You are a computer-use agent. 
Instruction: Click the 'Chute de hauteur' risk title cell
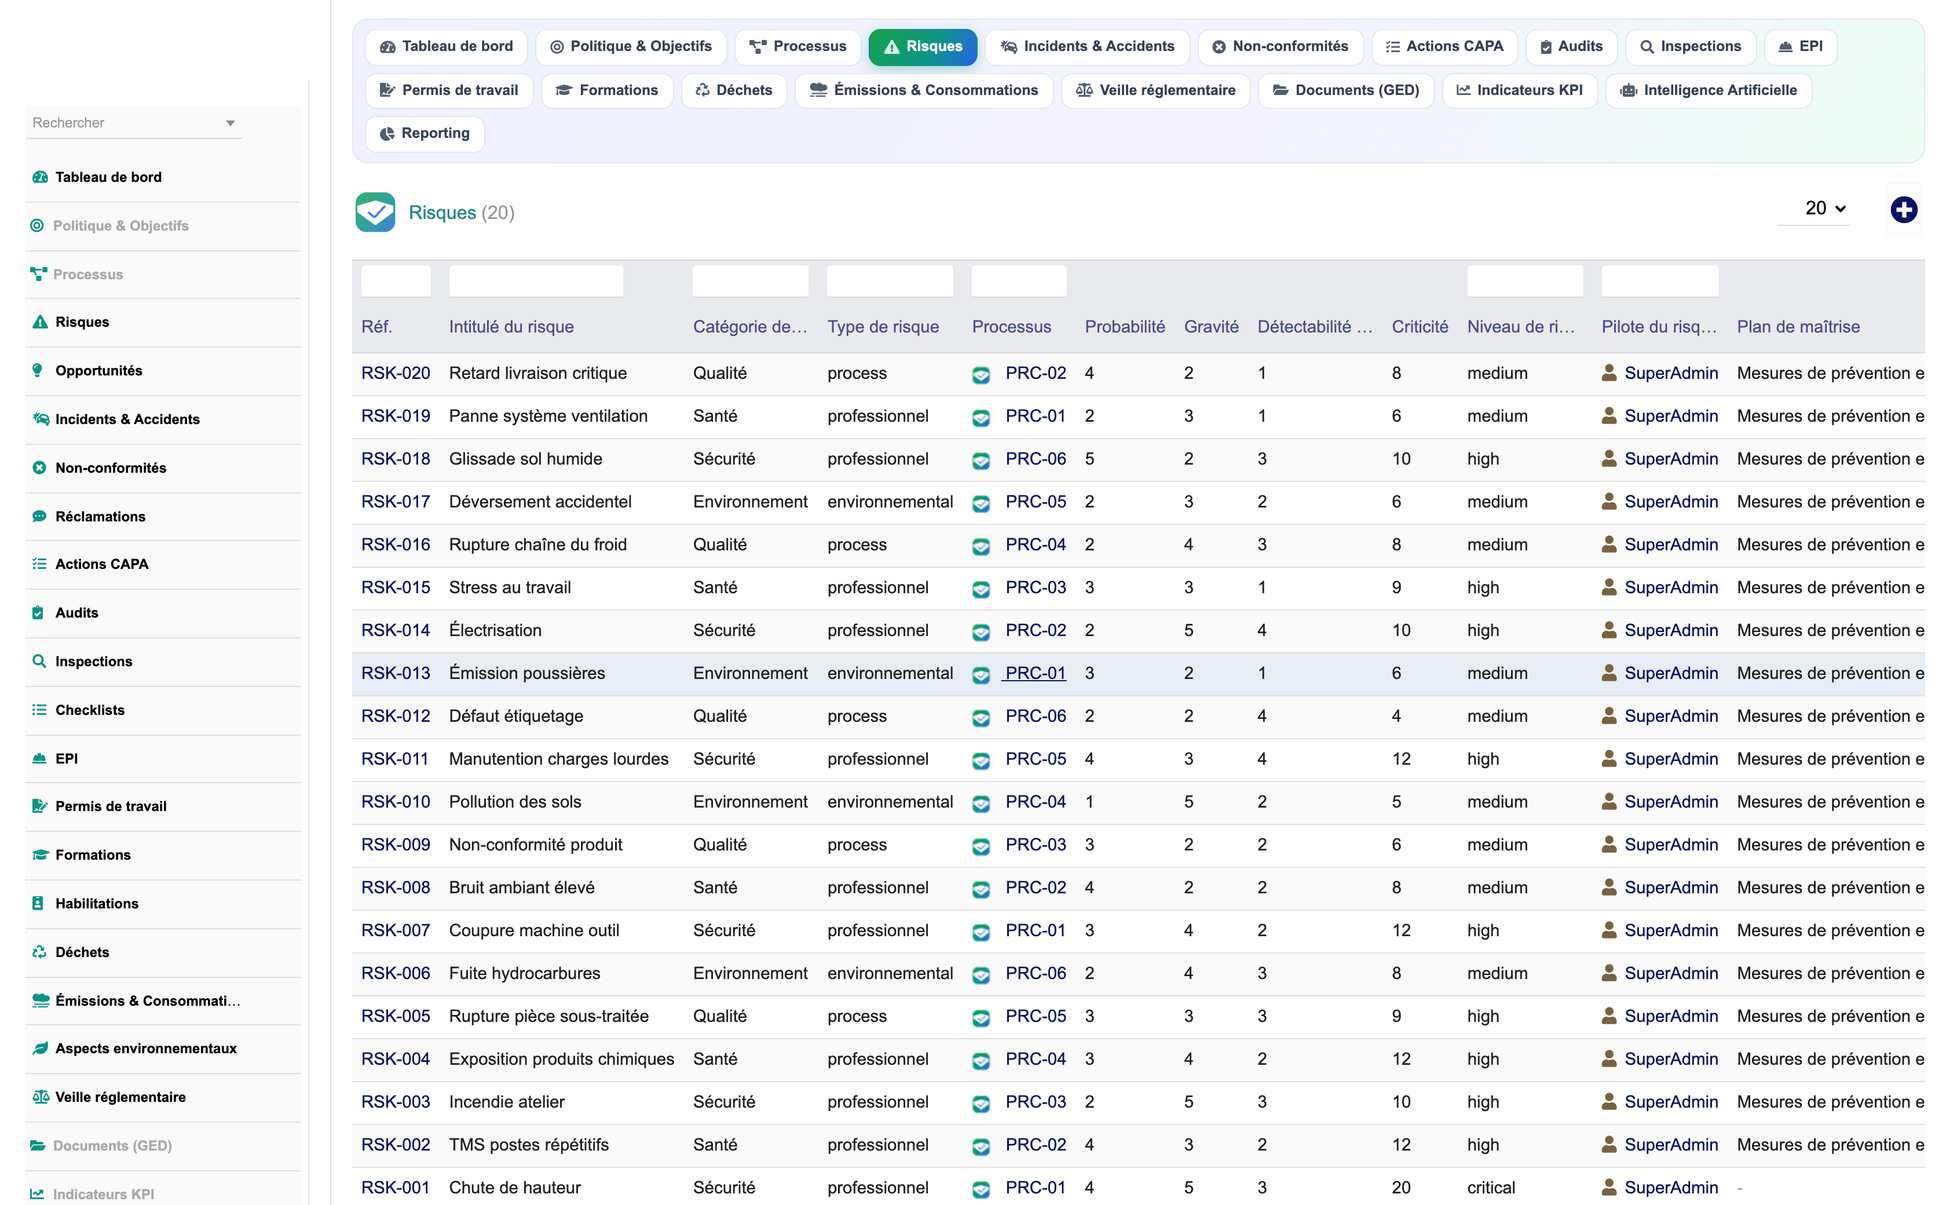515,1187
